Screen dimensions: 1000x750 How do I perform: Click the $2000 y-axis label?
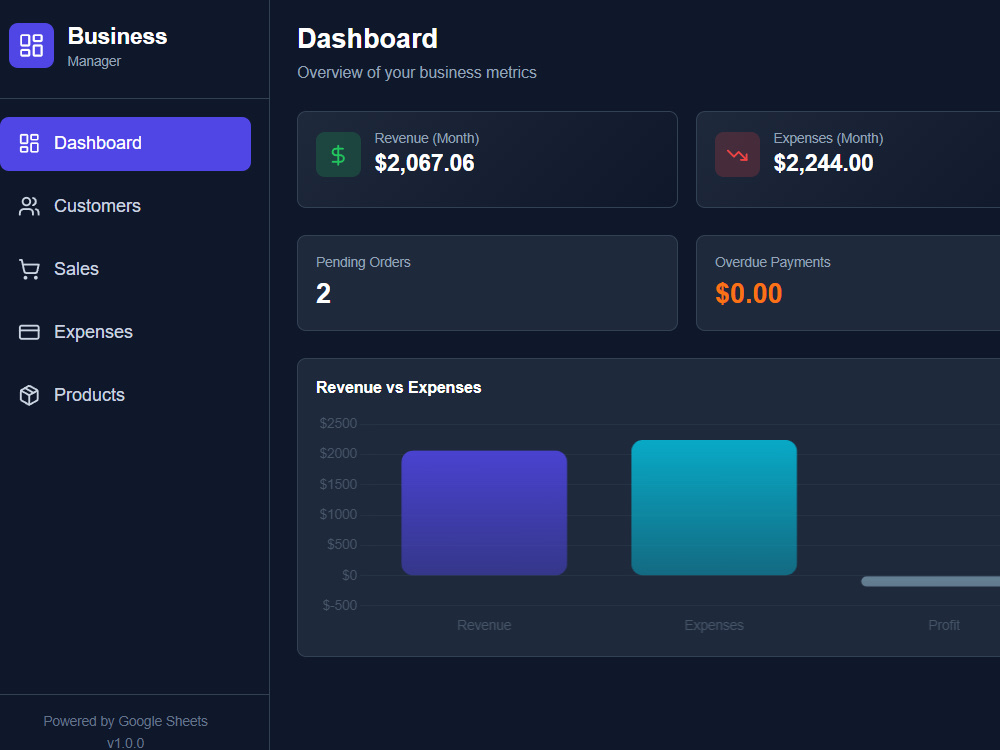pos(338,453)
